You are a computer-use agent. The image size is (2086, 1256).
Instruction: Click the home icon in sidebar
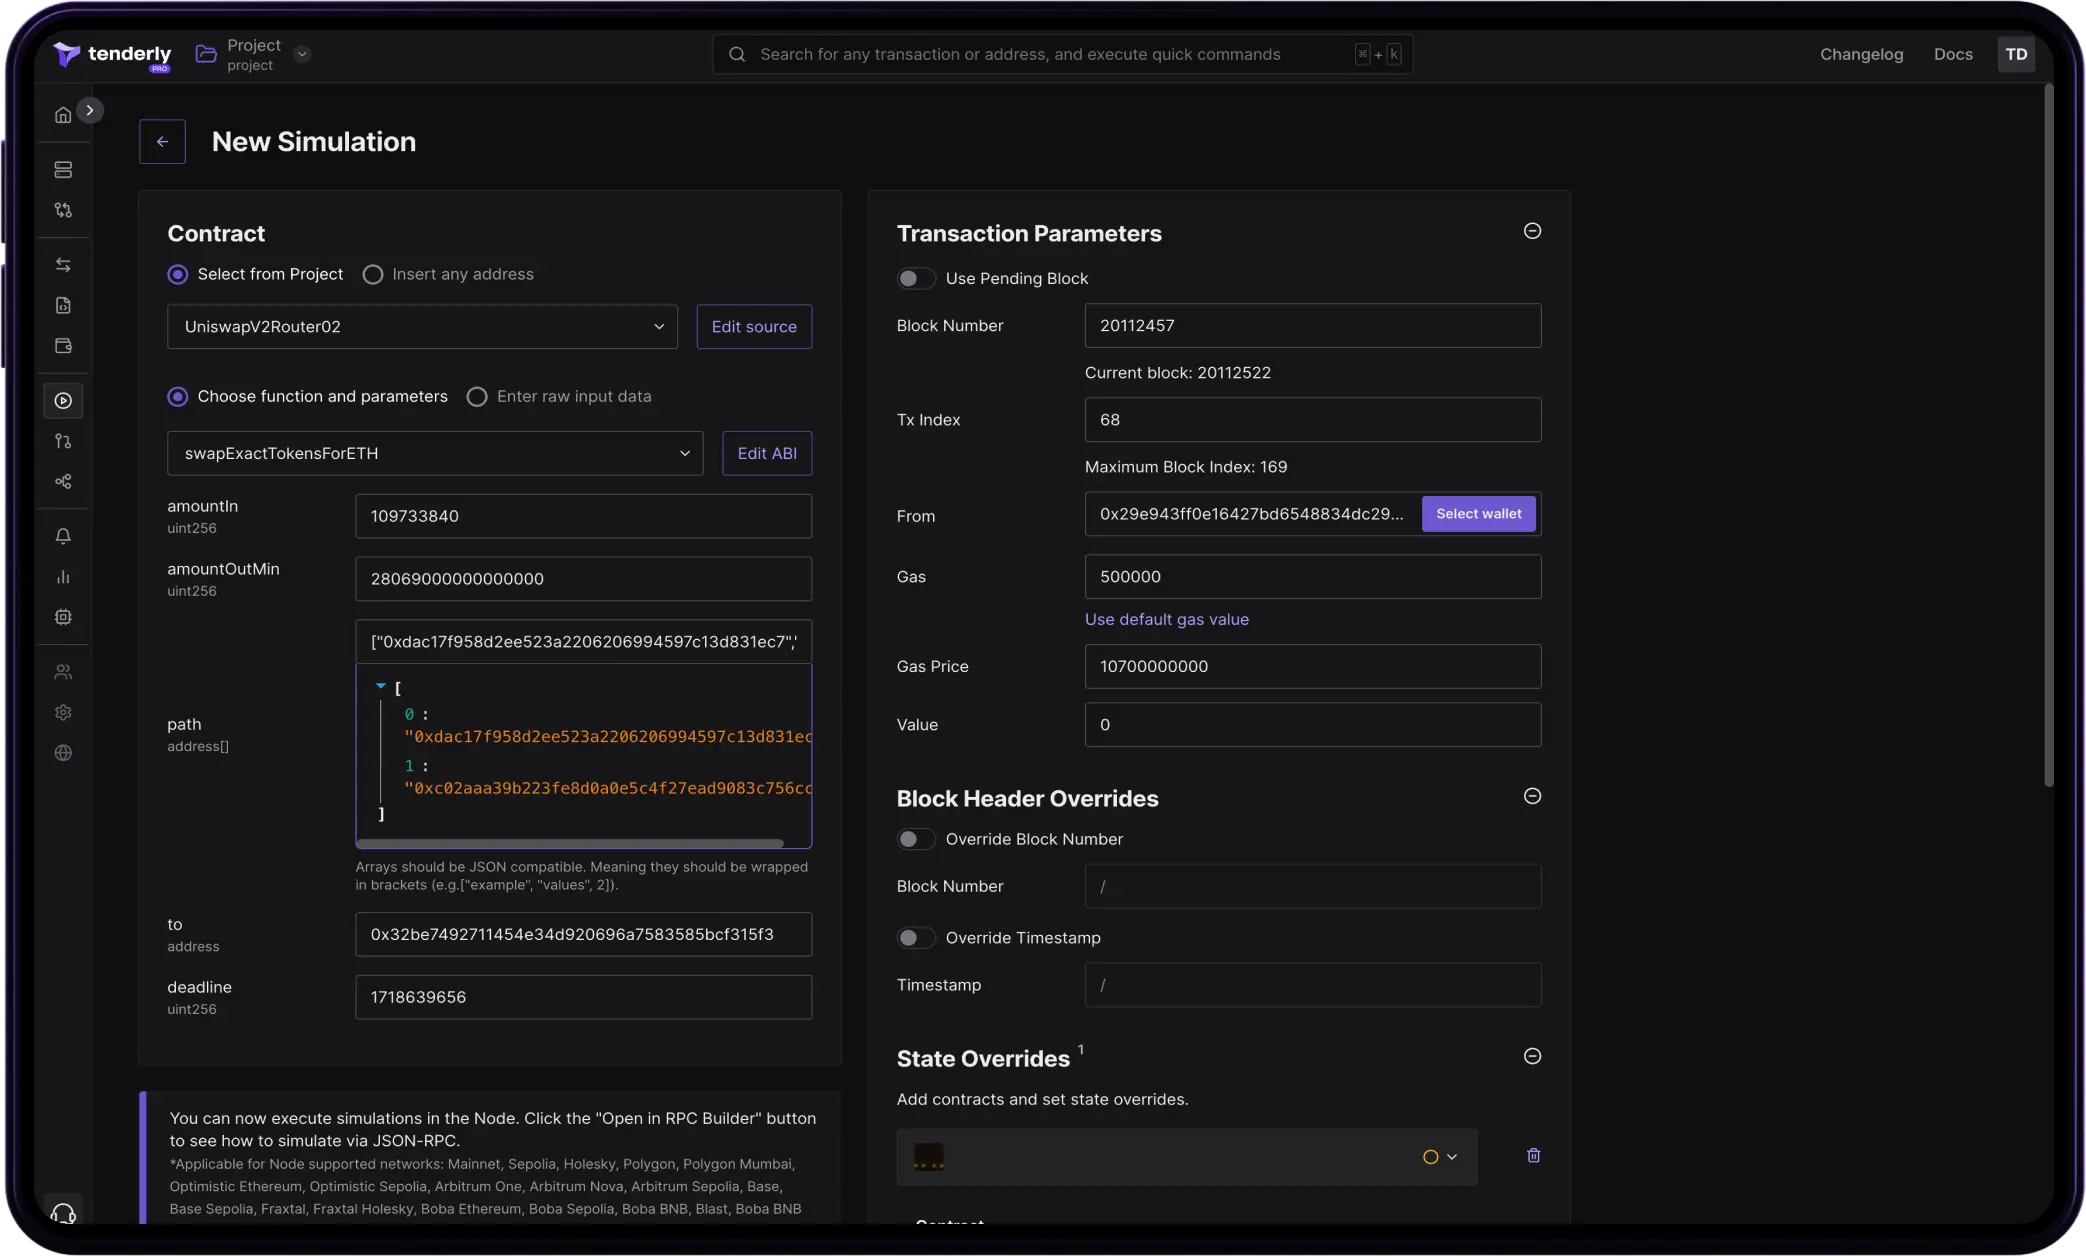click(x=63, y=115)
